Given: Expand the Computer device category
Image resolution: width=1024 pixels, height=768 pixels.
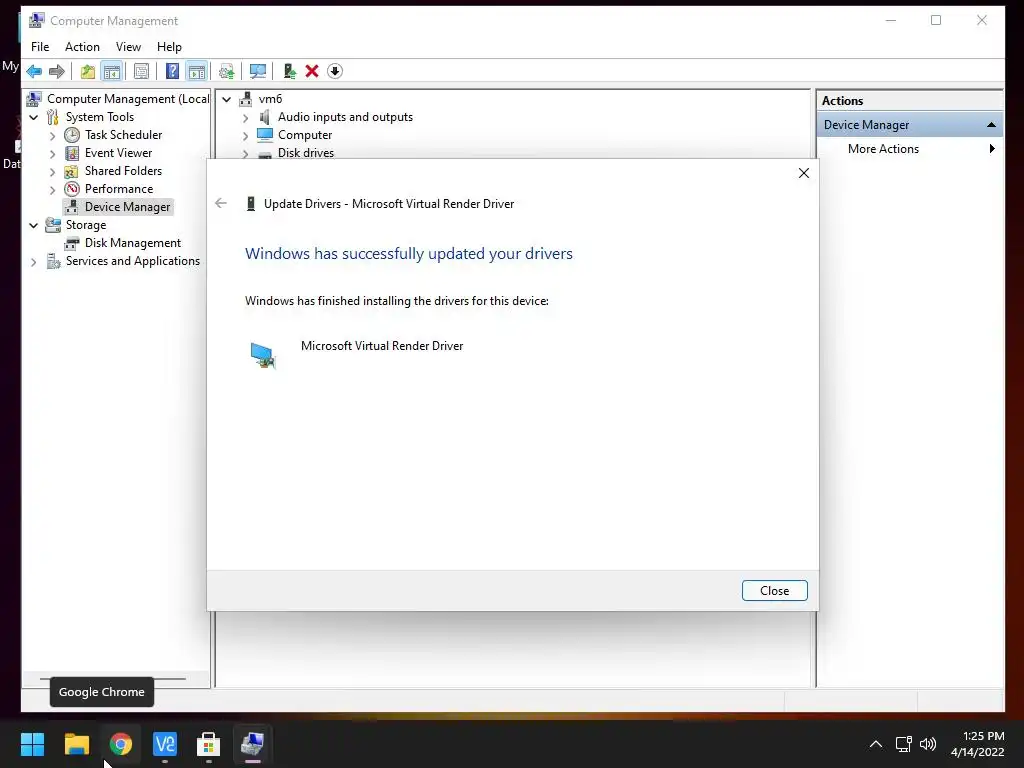Looking at the screenshot, I should click(x=246, y=135).
